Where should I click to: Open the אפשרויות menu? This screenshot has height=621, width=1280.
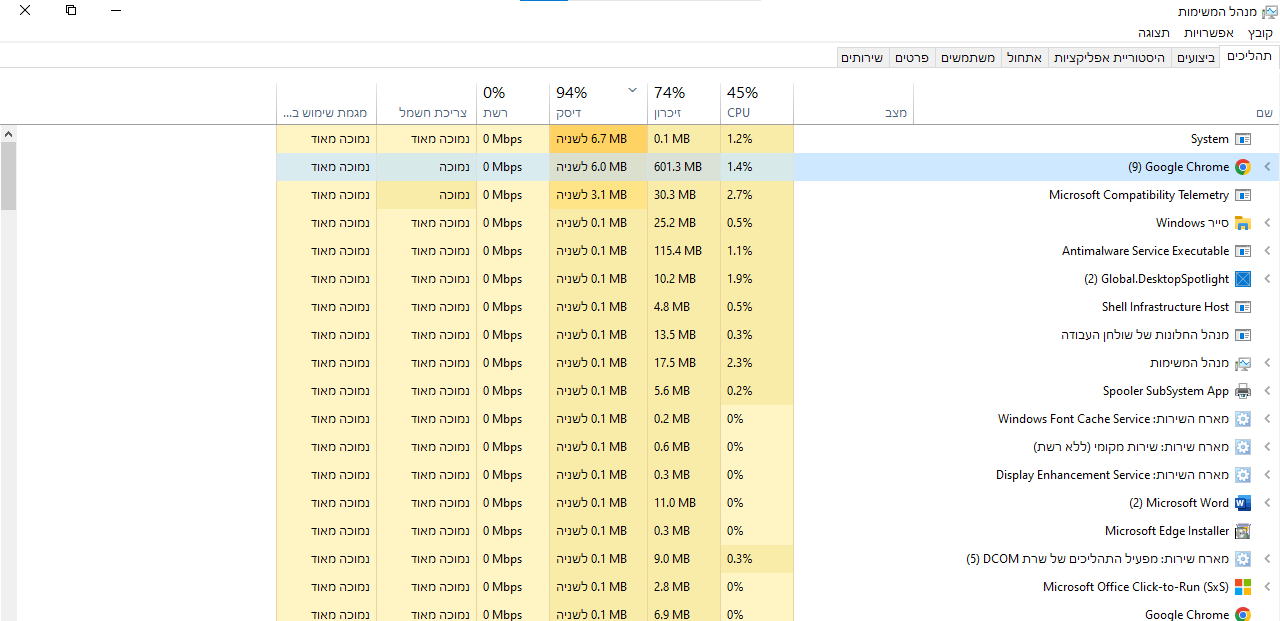1209,33
